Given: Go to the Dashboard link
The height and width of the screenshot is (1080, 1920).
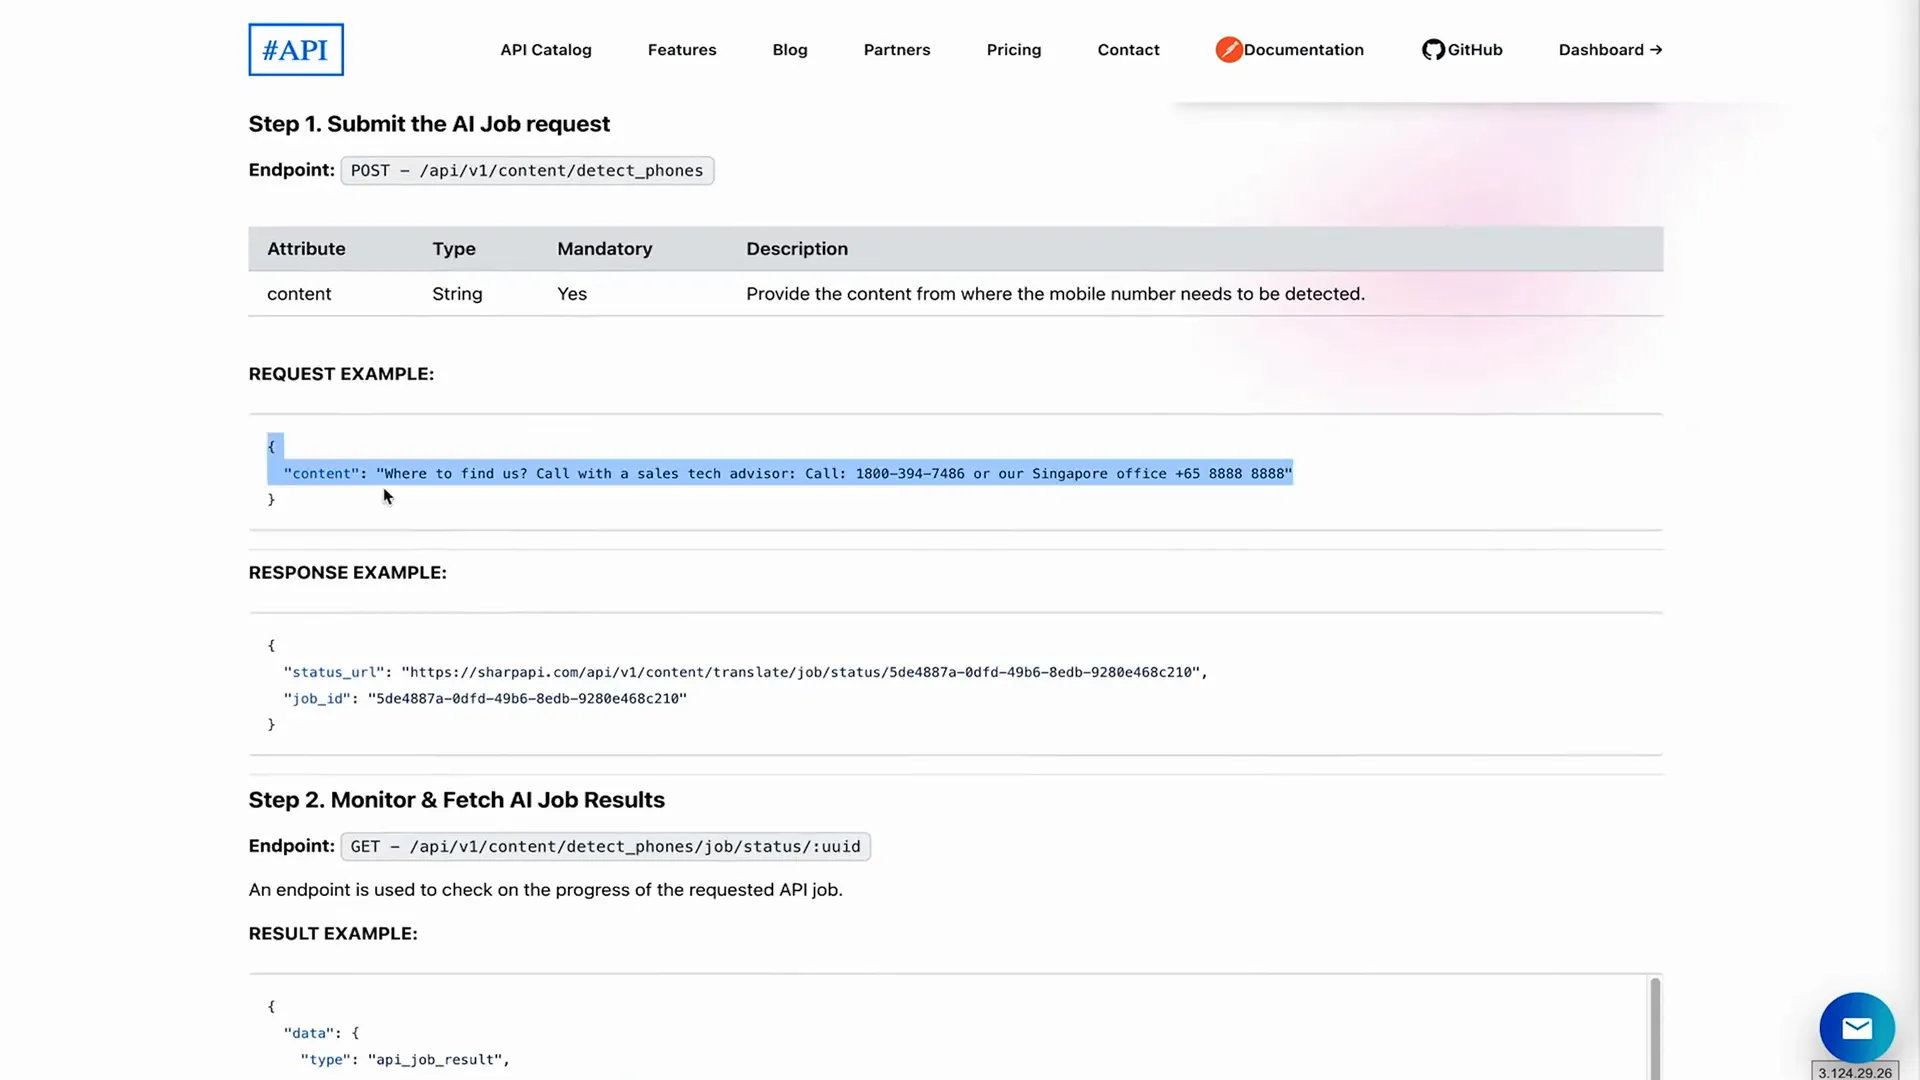Looking at the screenshot, I should [1610, 50].
